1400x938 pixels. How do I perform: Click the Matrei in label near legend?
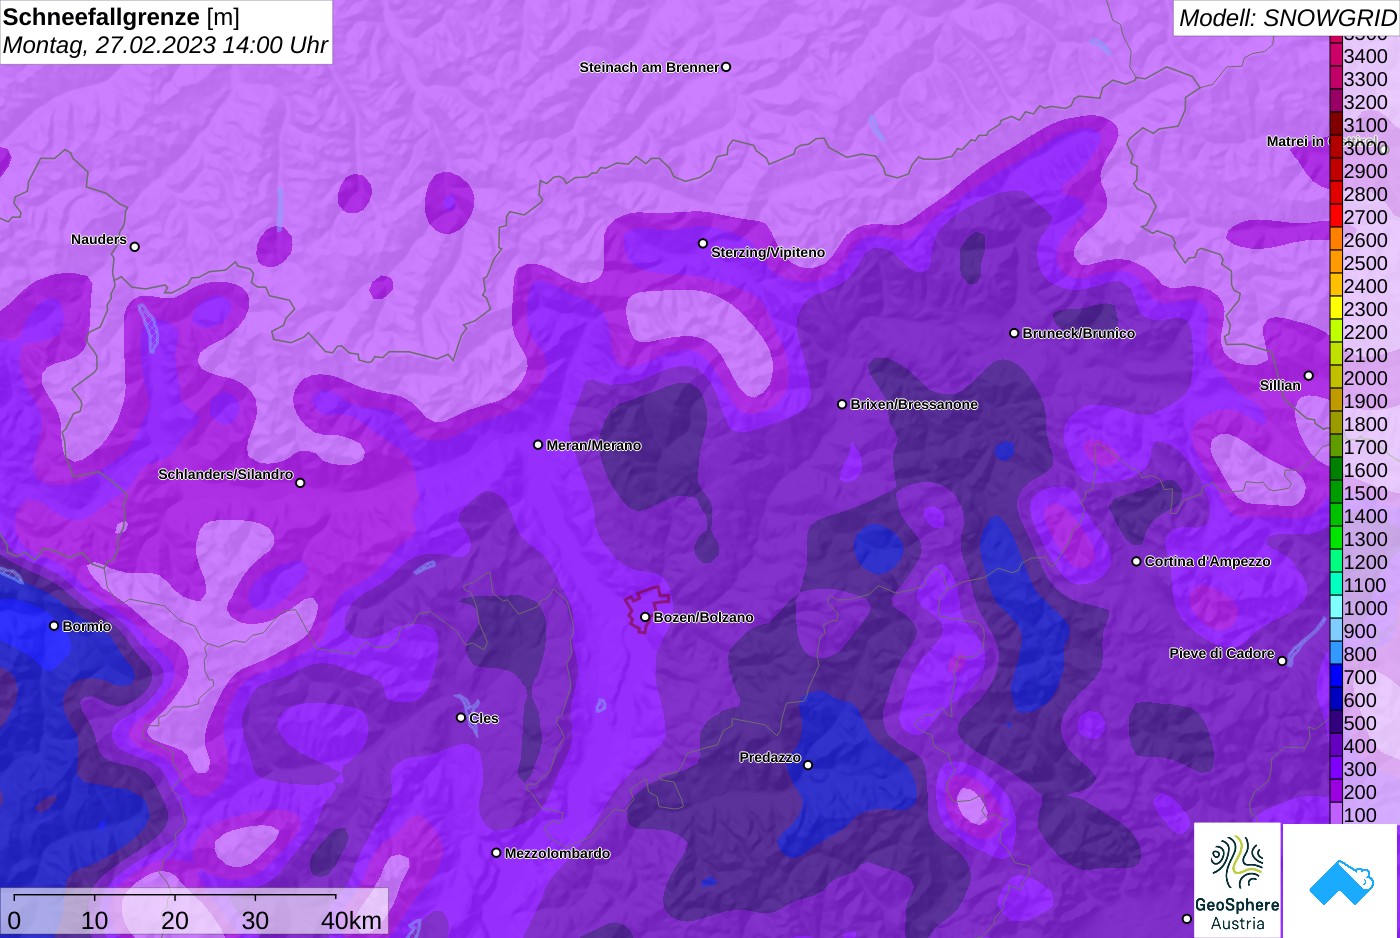point(1296,141)
